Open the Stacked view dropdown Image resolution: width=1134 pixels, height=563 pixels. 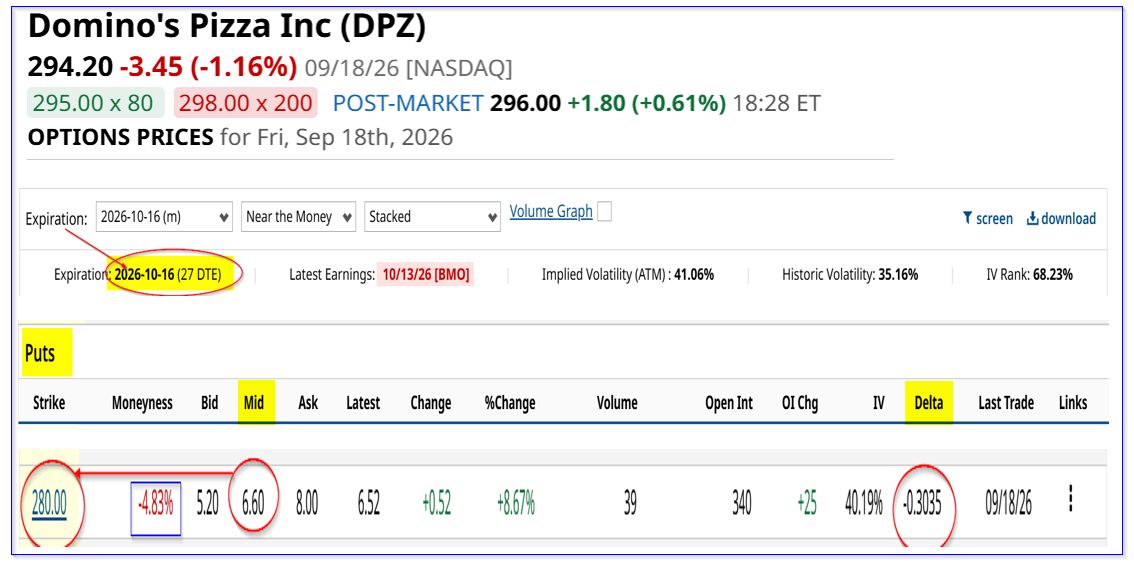click(432, 216)
